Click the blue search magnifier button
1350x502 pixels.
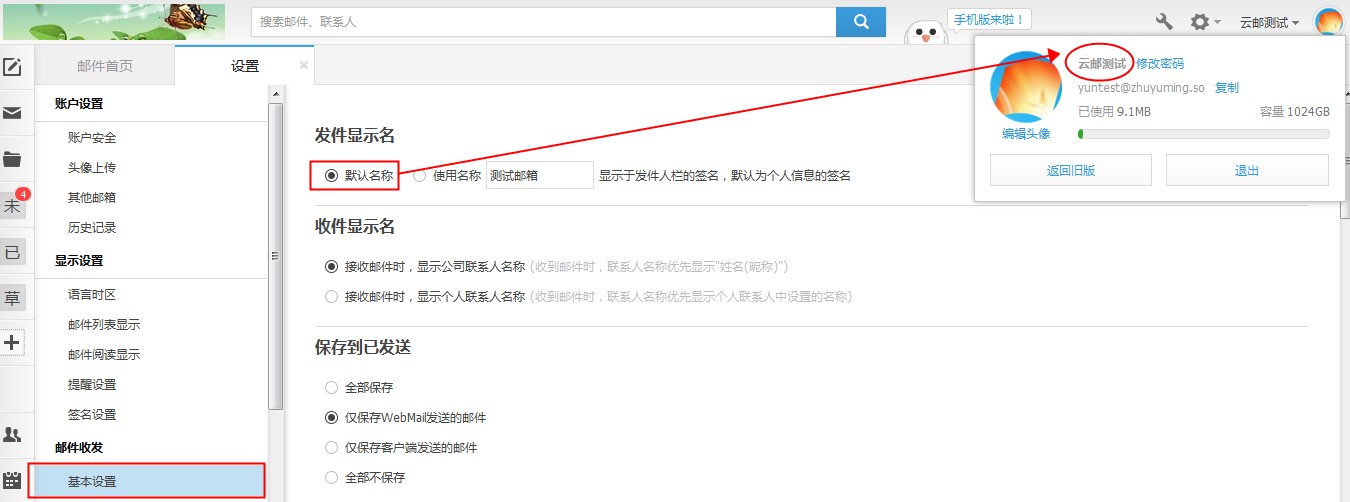[860, 21]
